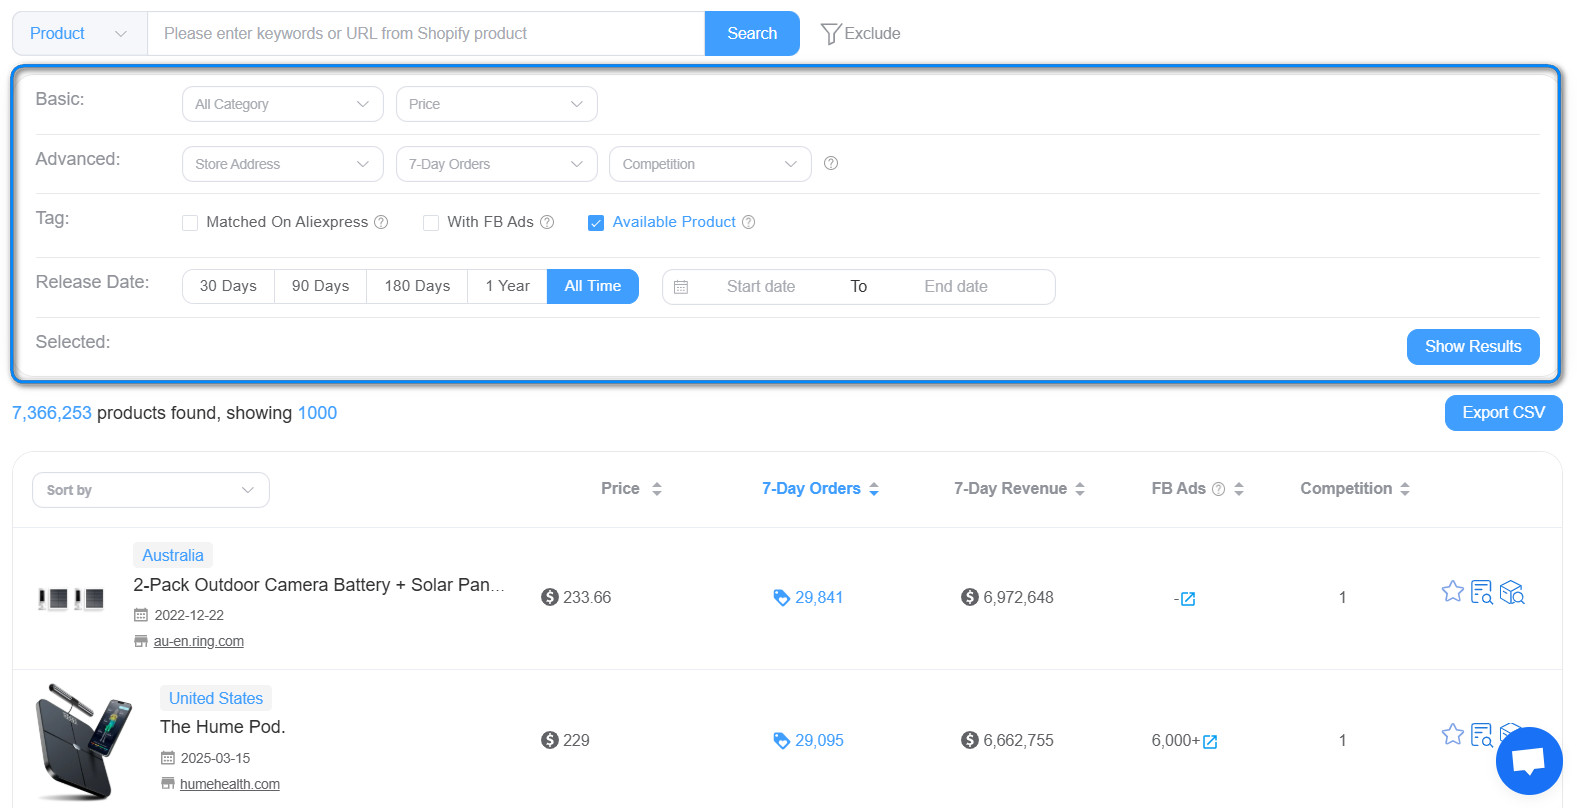The height and width of the screenshot is (808, 1577).
Task: Open help tooltip next to Competition dropdown
Action: (831, 163)
